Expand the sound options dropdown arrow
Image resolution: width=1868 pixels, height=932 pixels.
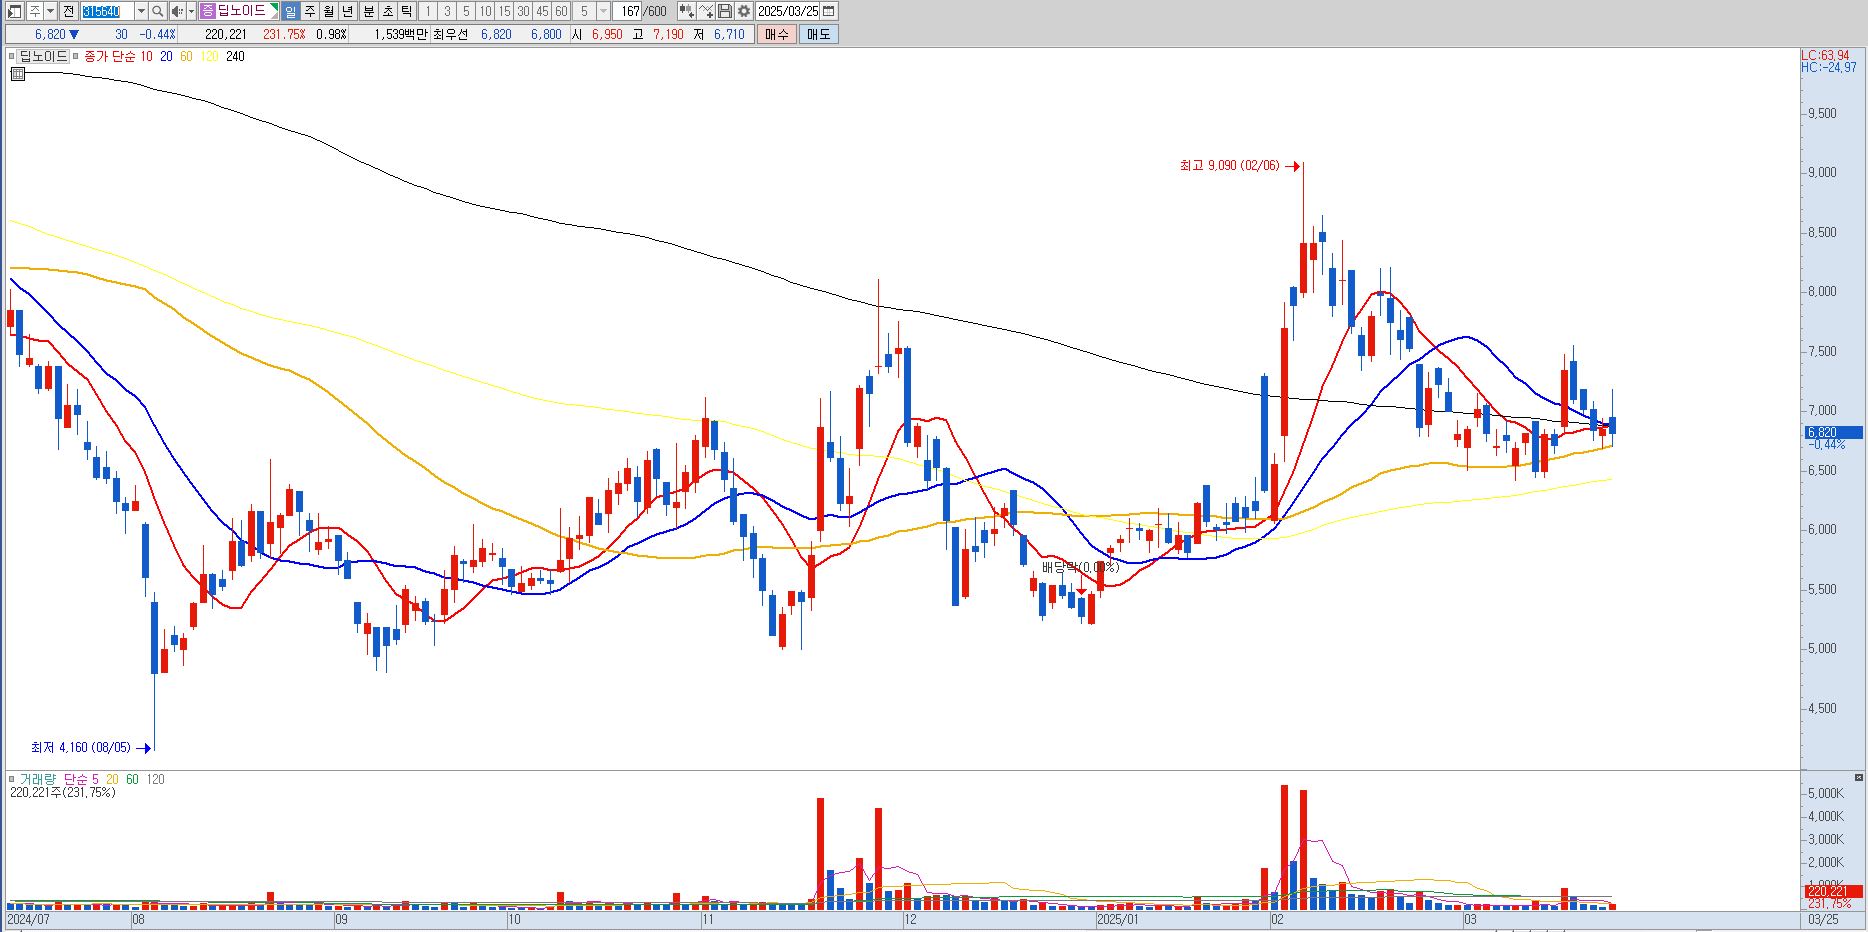pos(191,11)
